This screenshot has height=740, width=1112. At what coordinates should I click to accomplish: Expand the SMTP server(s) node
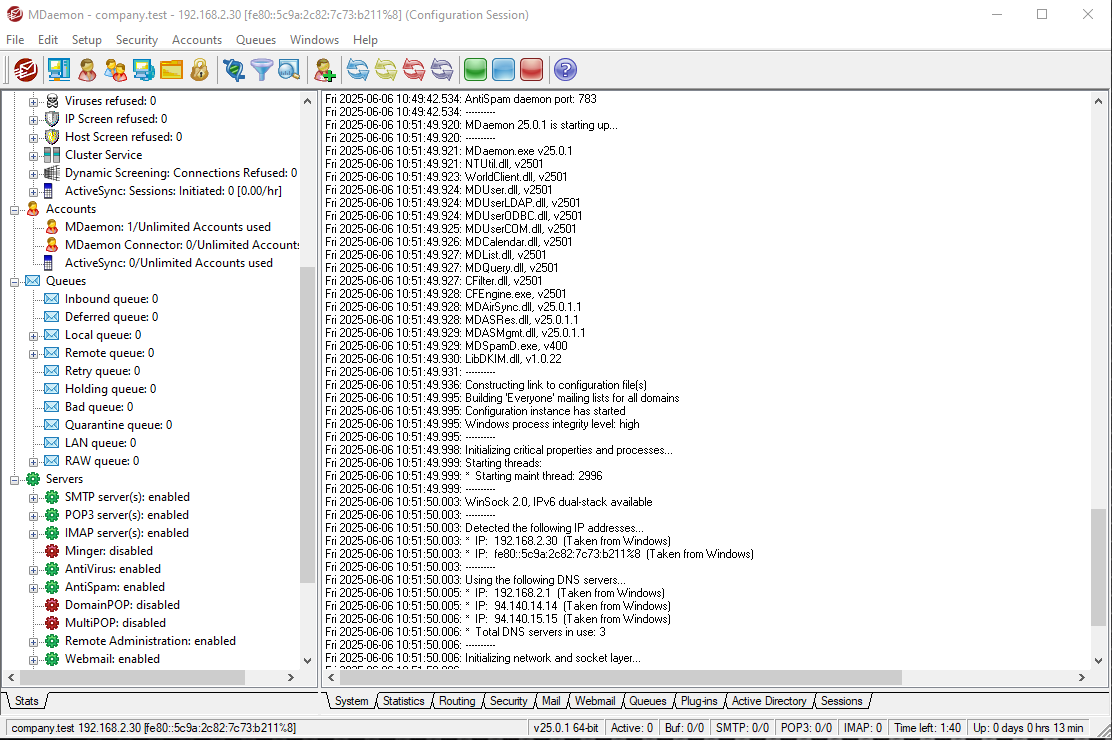tap(33, 498)
